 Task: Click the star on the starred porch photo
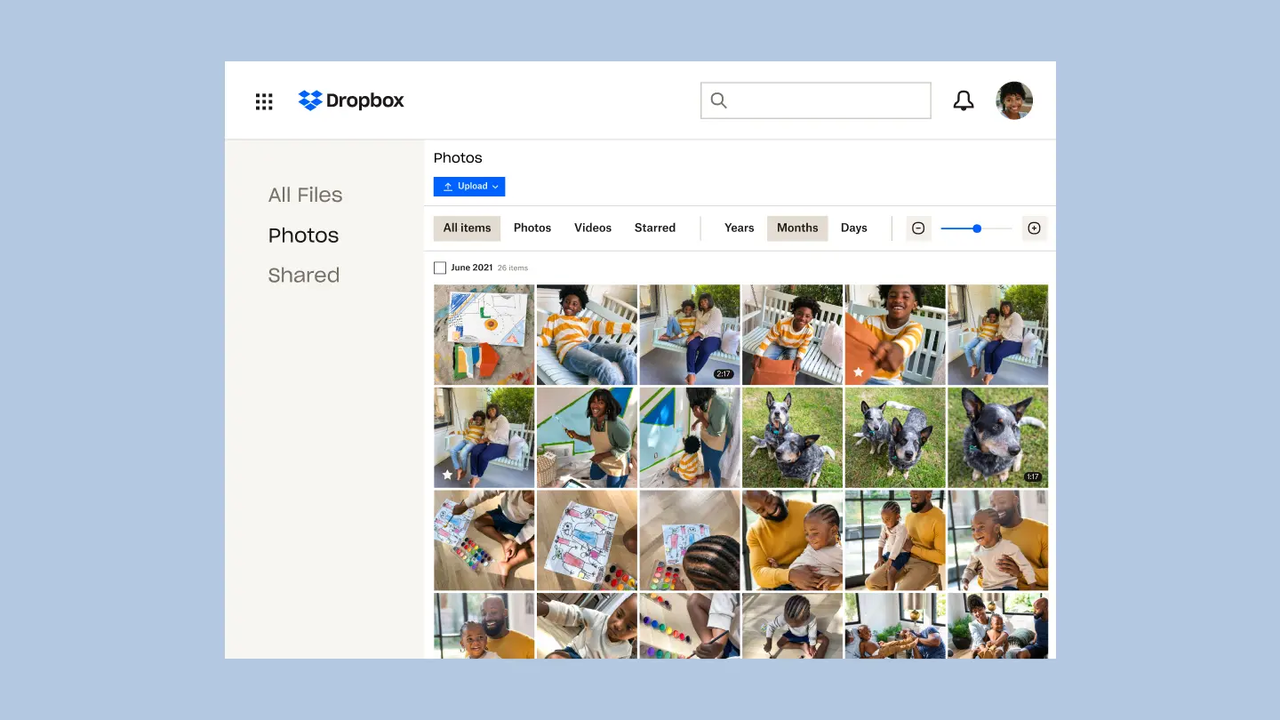click(447, 474)
